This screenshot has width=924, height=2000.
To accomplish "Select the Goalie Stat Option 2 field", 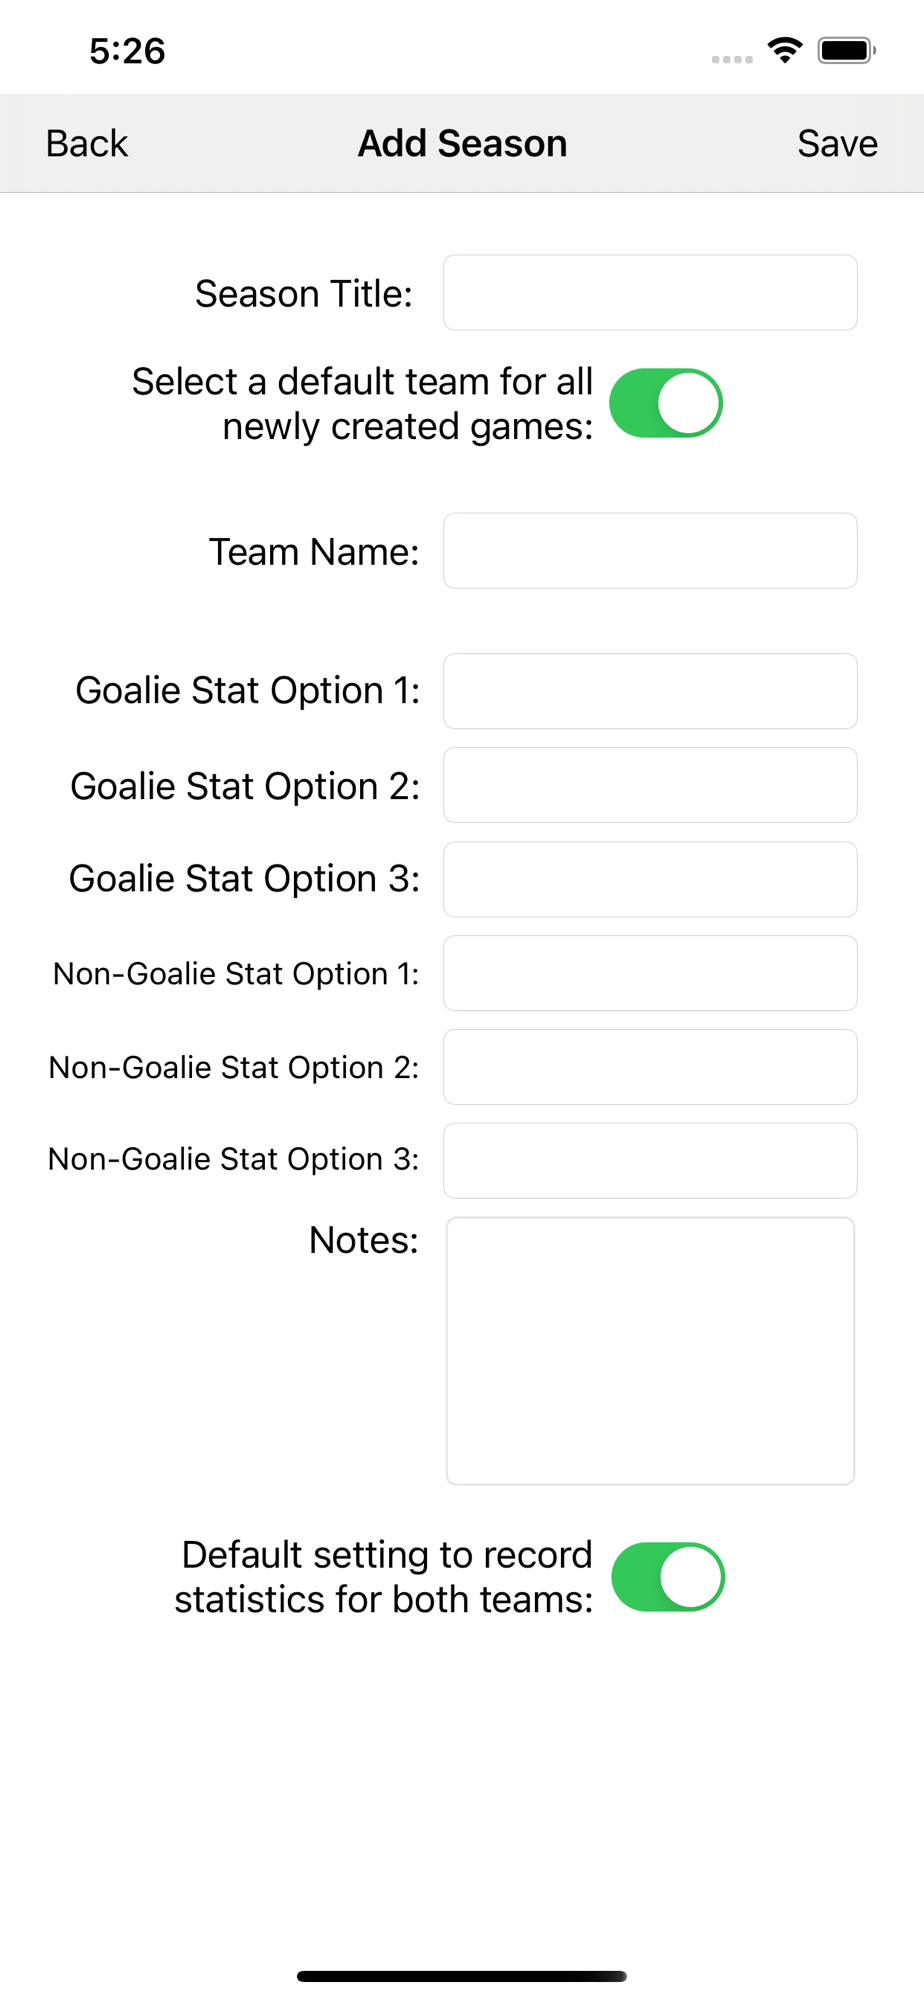I will tap(650, 785).
